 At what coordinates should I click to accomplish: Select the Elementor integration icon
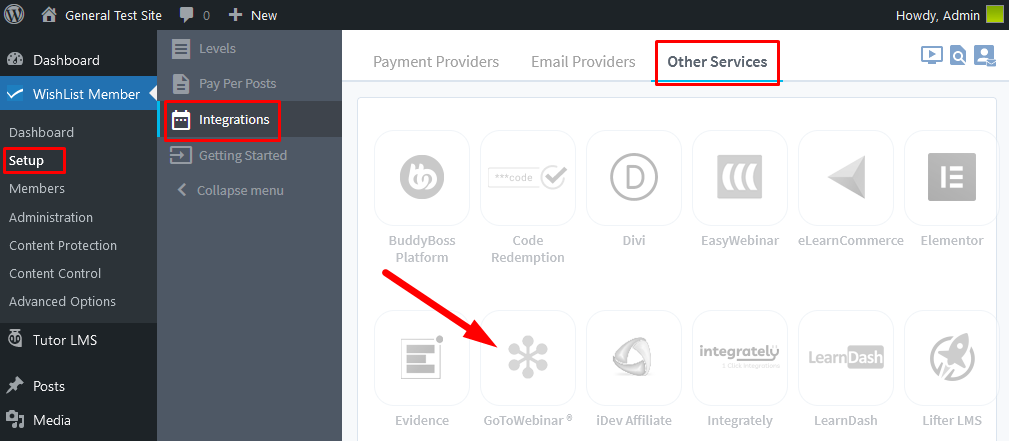pyautogui.click(x=952, y=177)
